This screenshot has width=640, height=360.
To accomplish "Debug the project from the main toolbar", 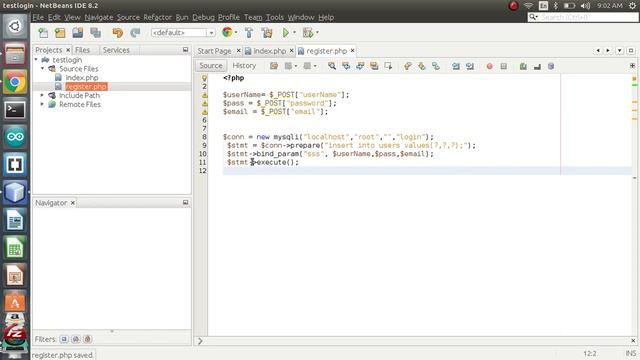I will pos(308,33).
